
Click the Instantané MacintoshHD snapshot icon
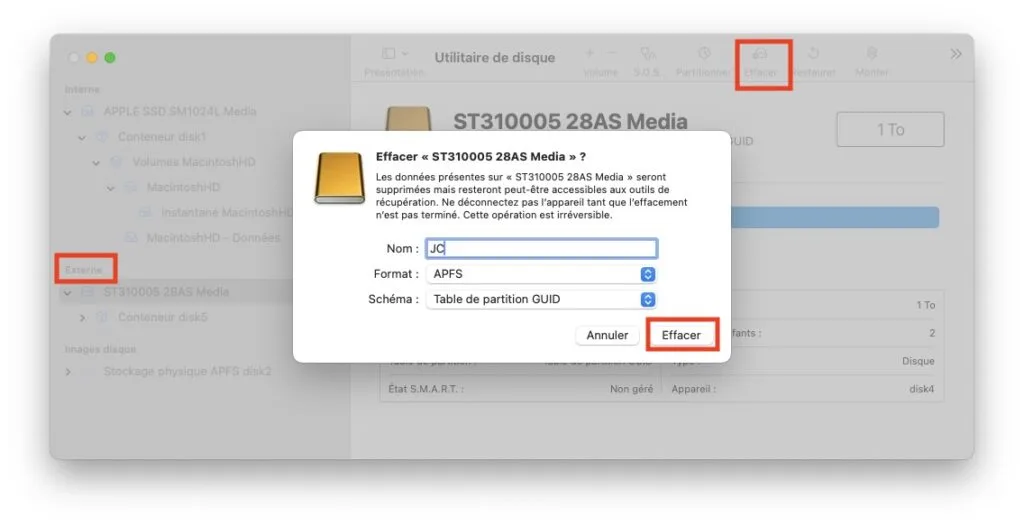[146, 213]
